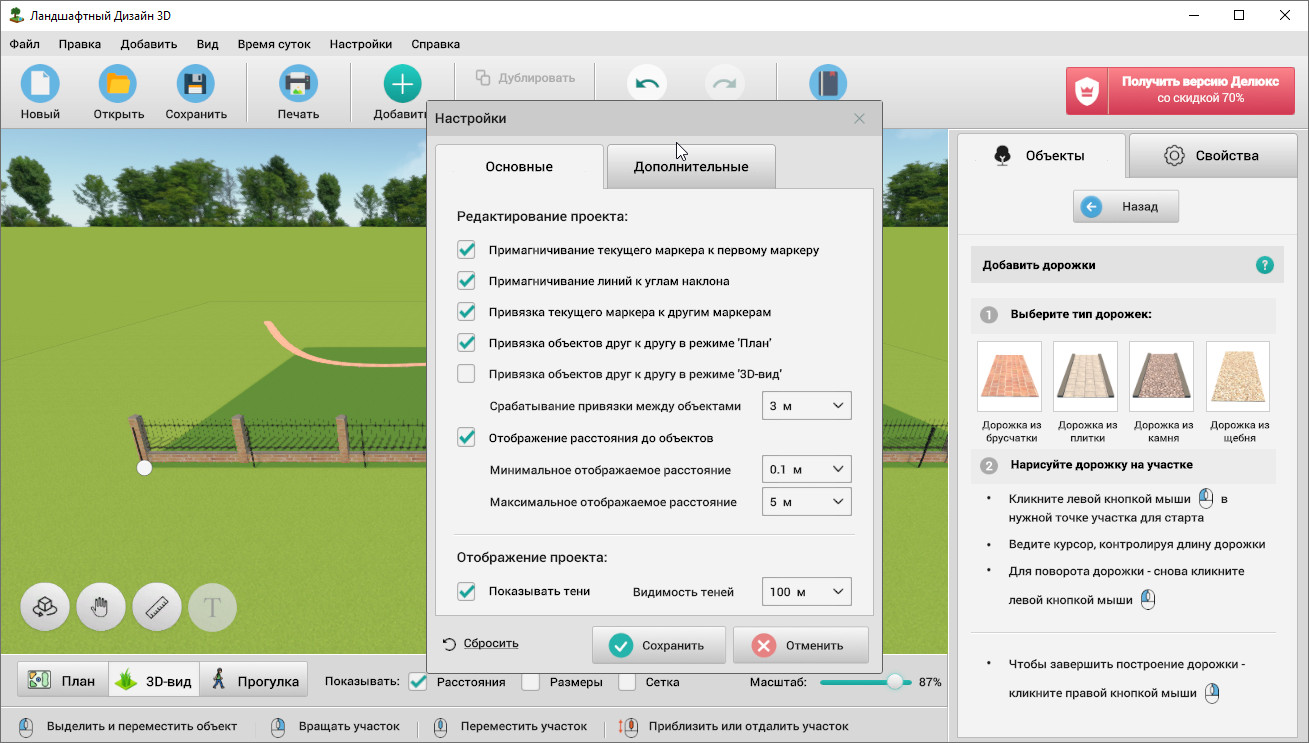
Task: Click the 'Масштаб' zoom slider
Action: click(858, 682)
